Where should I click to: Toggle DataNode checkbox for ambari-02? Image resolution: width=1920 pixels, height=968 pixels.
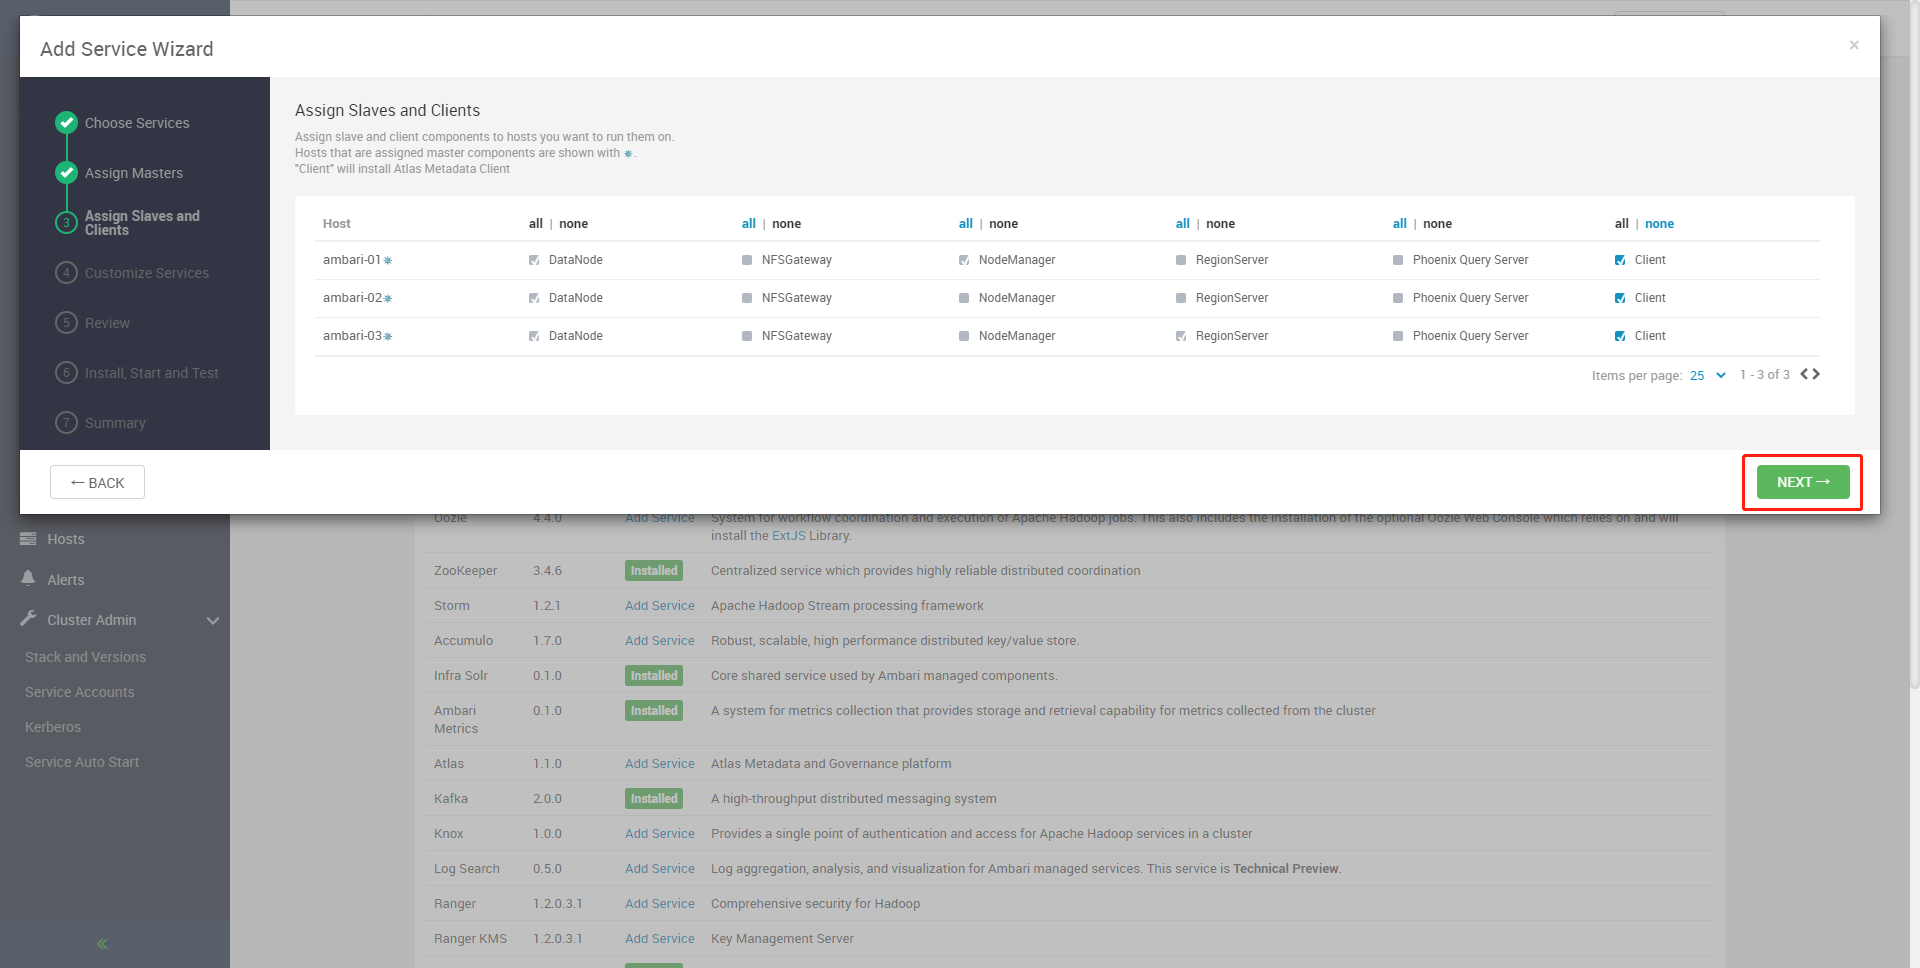click(x=534, y=298)
